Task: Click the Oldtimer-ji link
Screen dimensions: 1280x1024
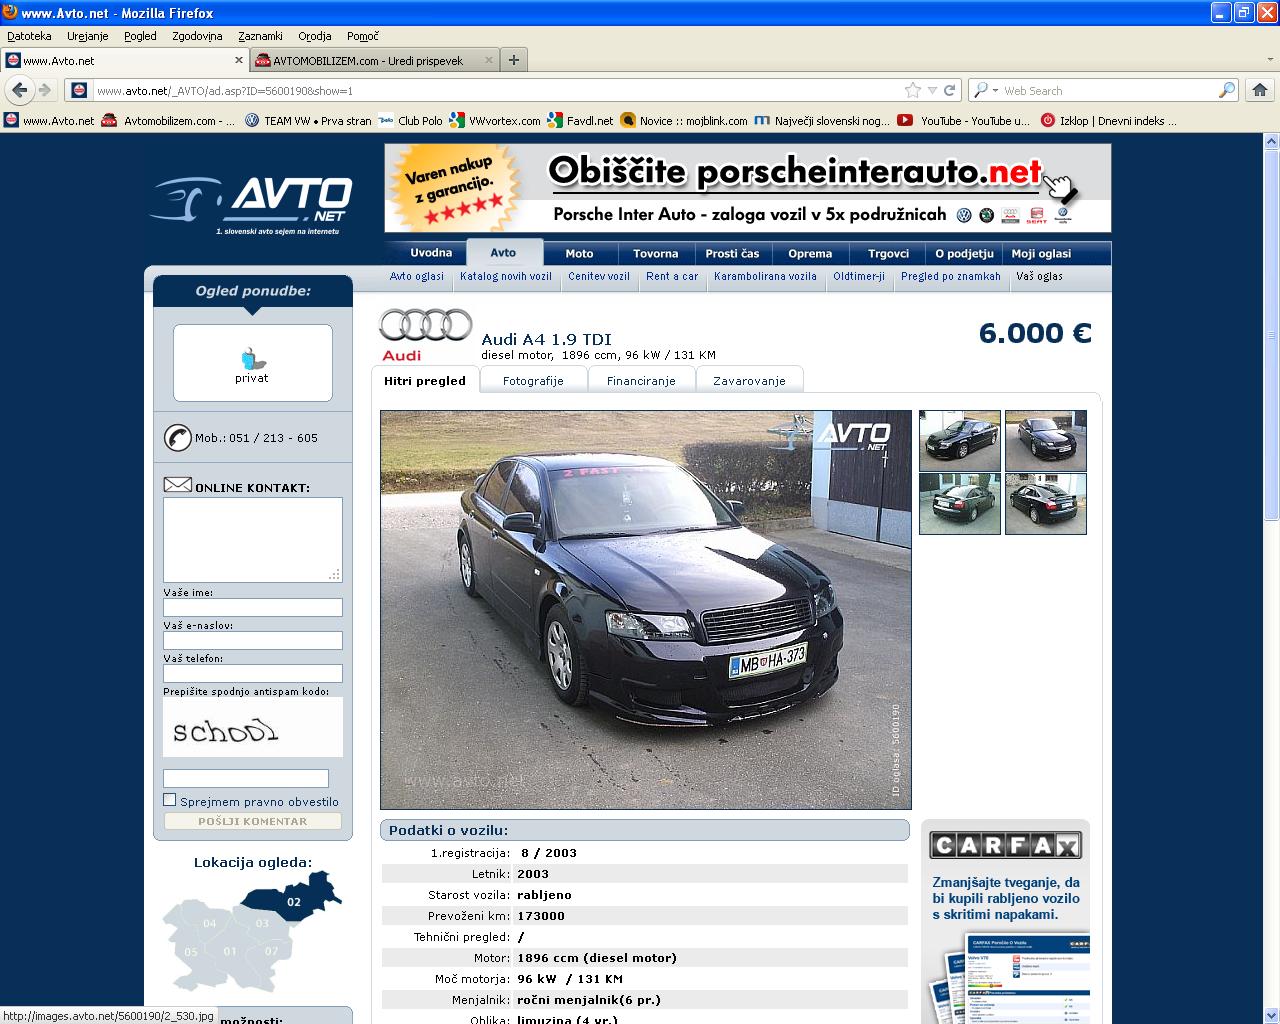Action: pos(859,276)
